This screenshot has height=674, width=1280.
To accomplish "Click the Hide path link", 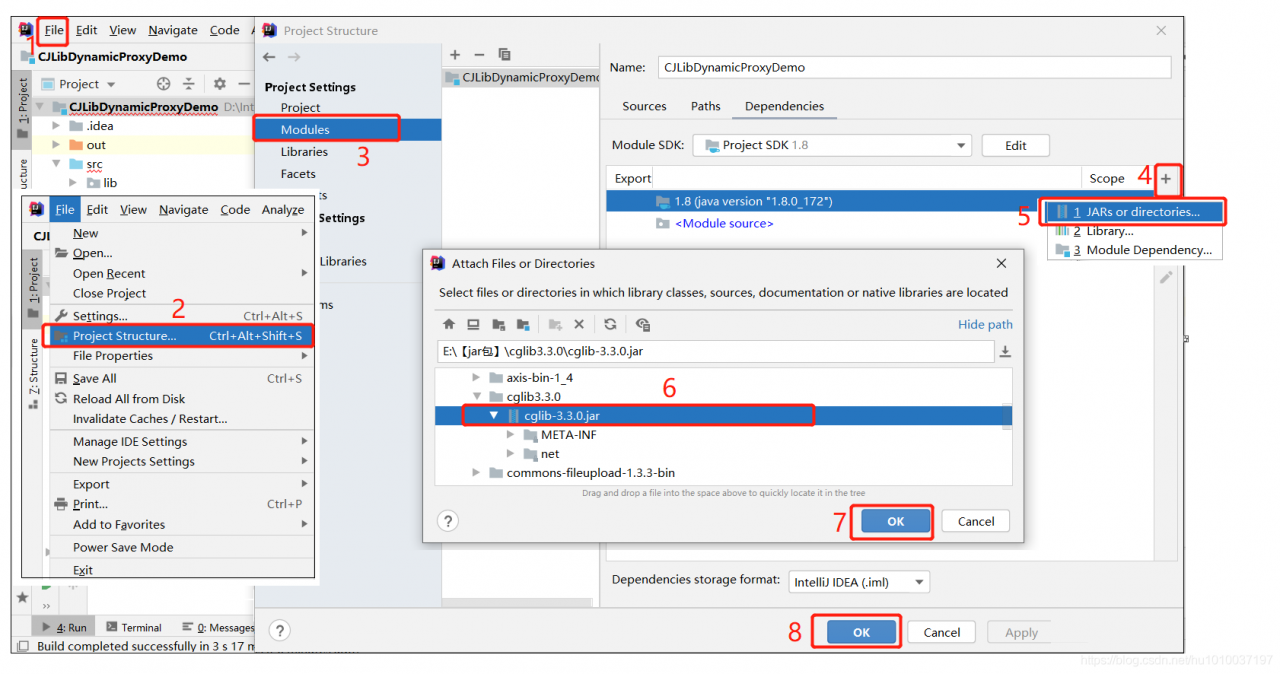I will [x=984, y=324].
